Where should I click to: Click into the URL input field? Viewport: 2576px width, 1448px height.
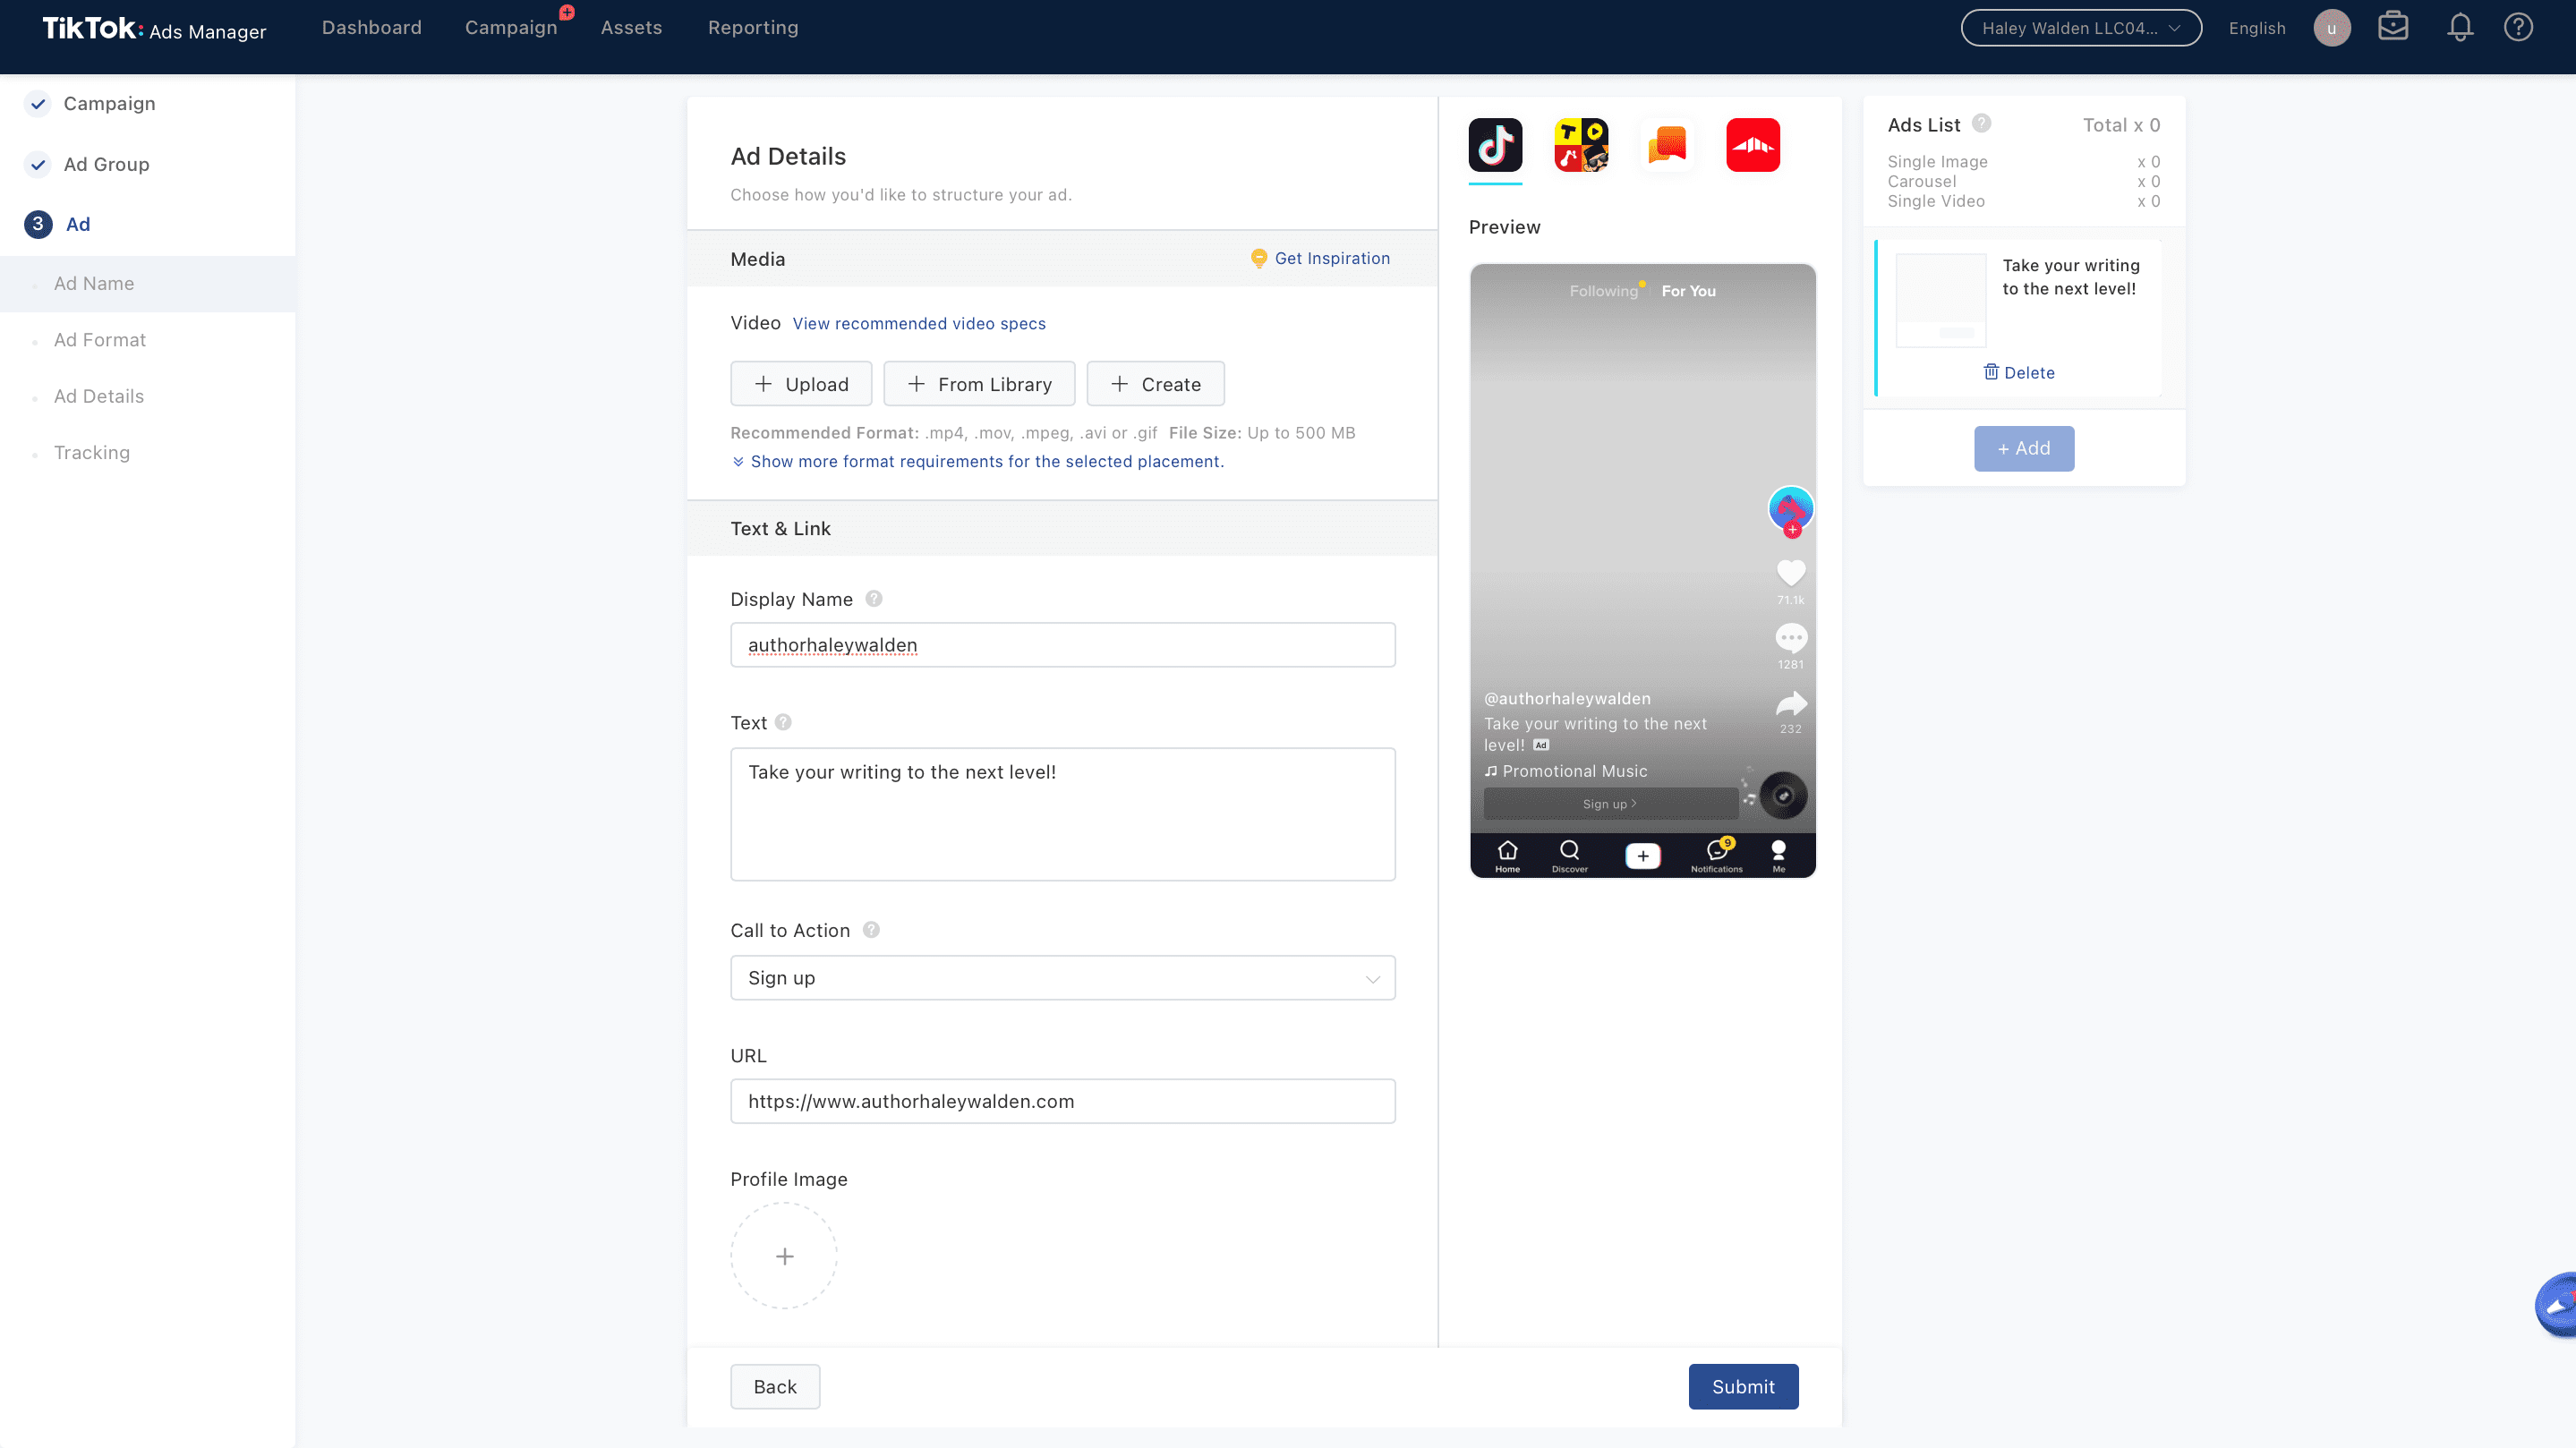(x=1062, y=1101)
